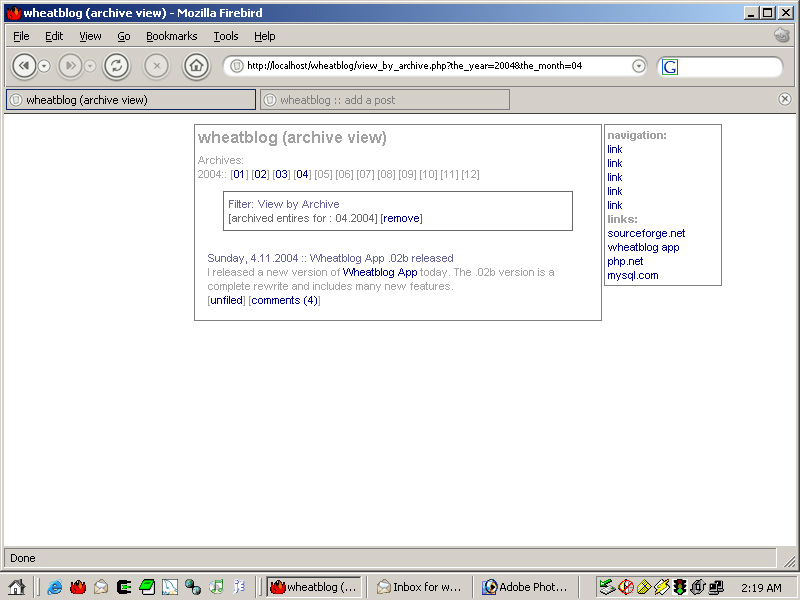Click the Stop loading icon
Screen dimensions: 800x600
(156, 66)
